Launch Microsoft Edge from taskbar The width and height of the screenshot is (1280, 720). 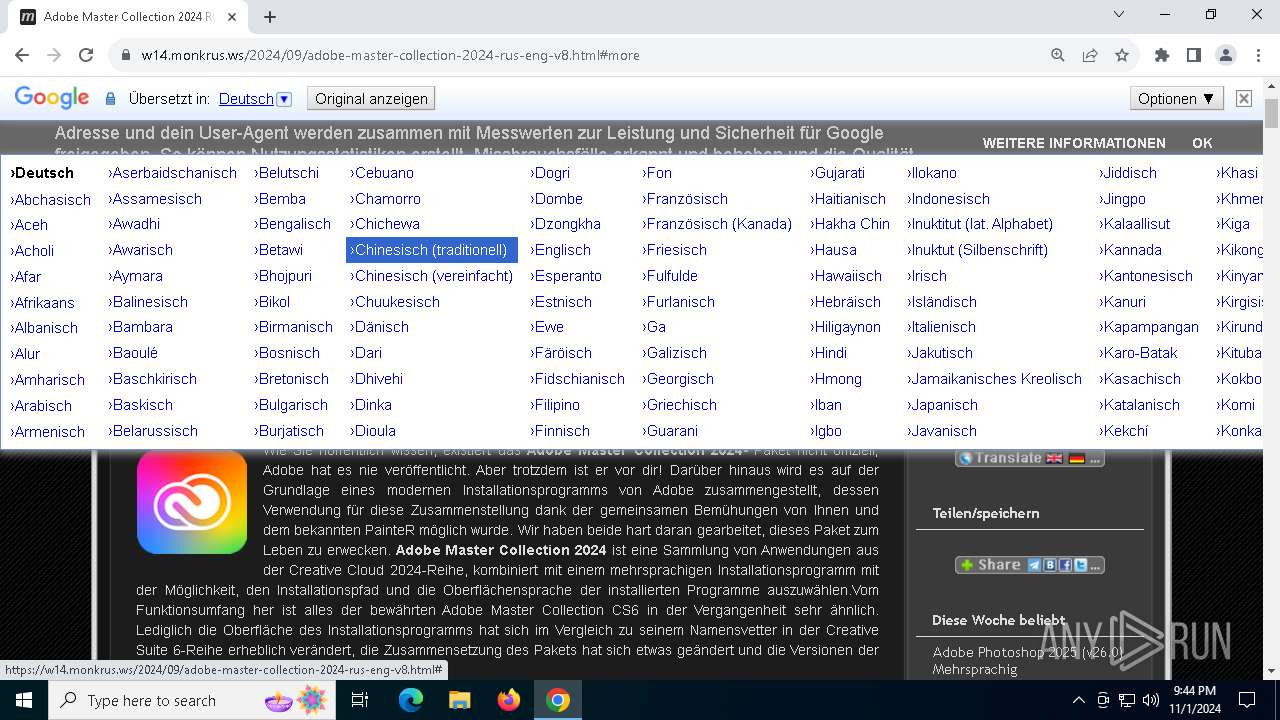(411, 700)
